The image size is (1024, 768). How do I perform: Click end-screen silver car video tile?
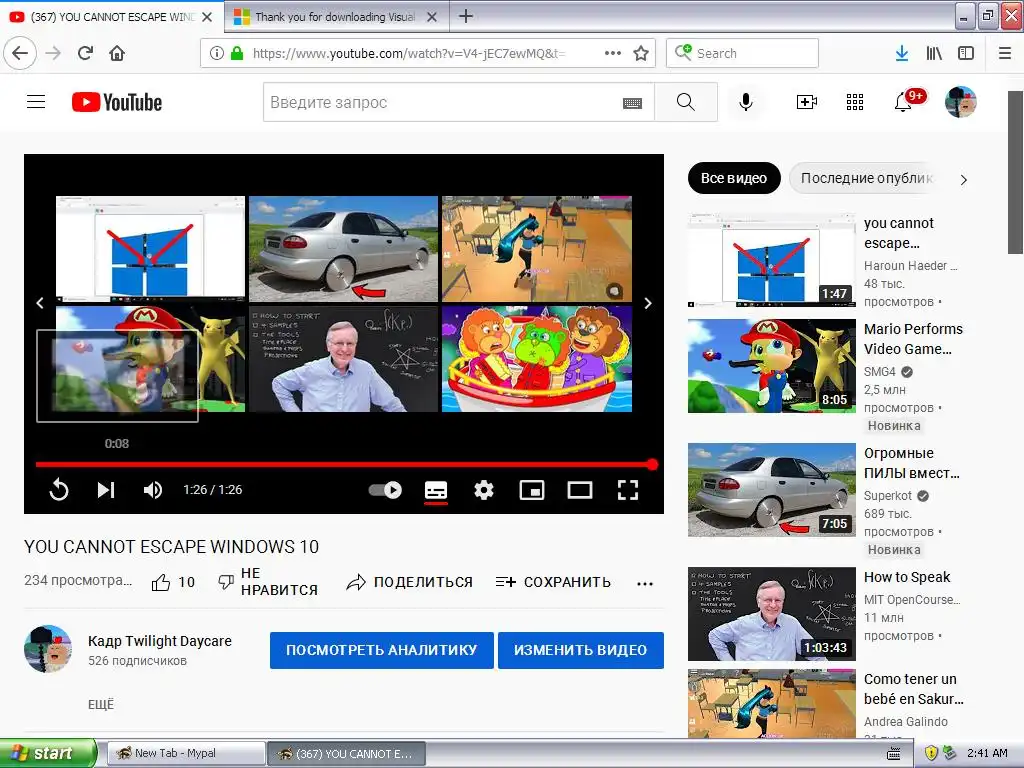[x=344, y=249]
